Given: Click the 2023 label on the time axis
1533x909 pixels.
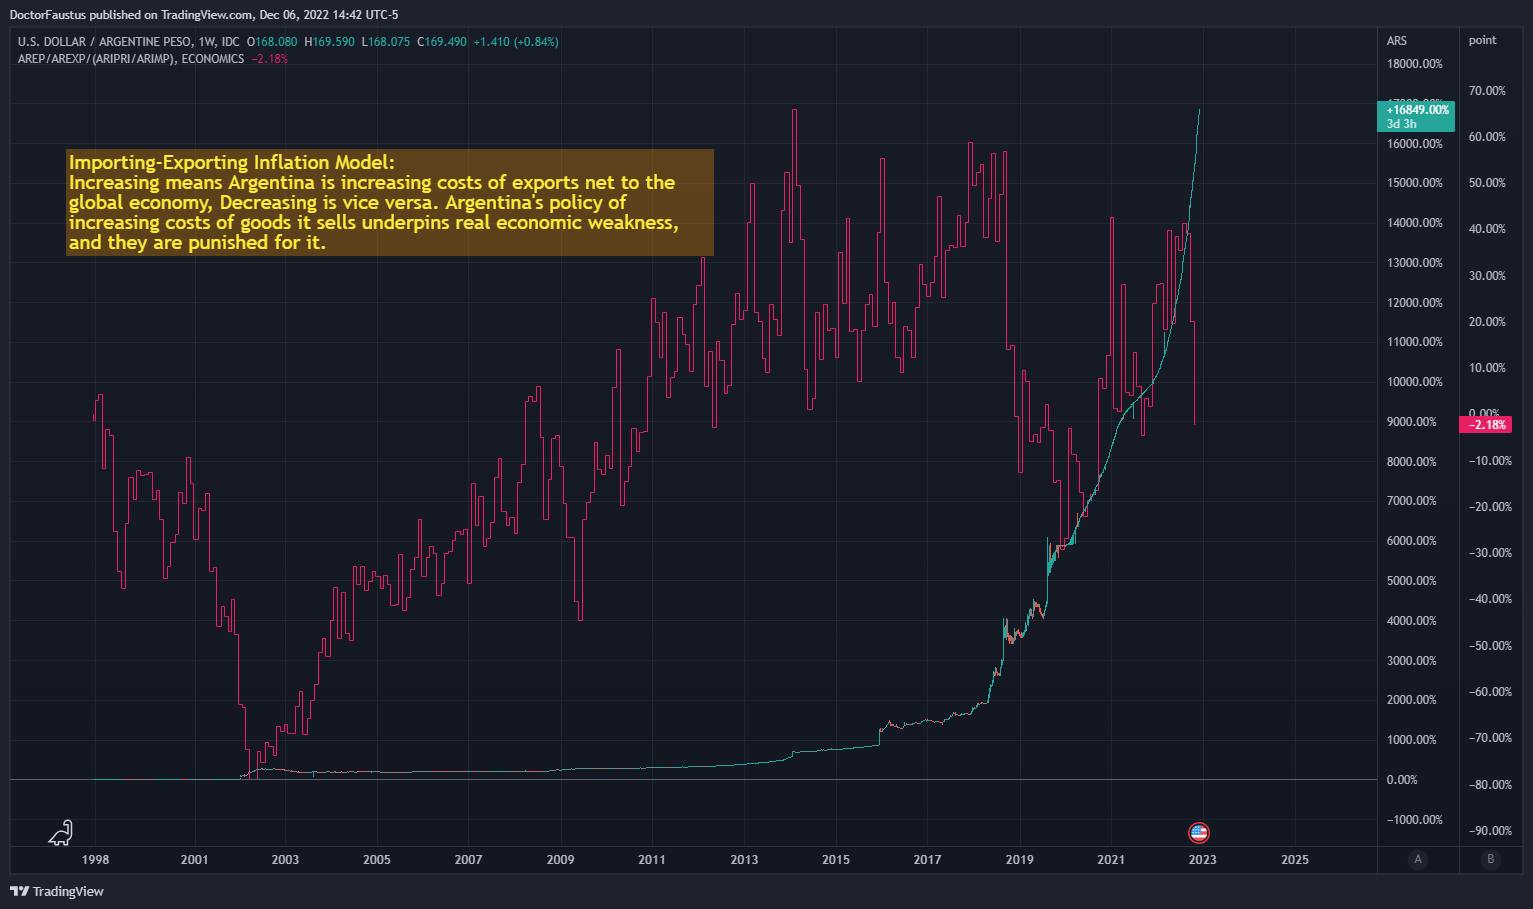Looking at the screenshot, I should (1203, 859).
